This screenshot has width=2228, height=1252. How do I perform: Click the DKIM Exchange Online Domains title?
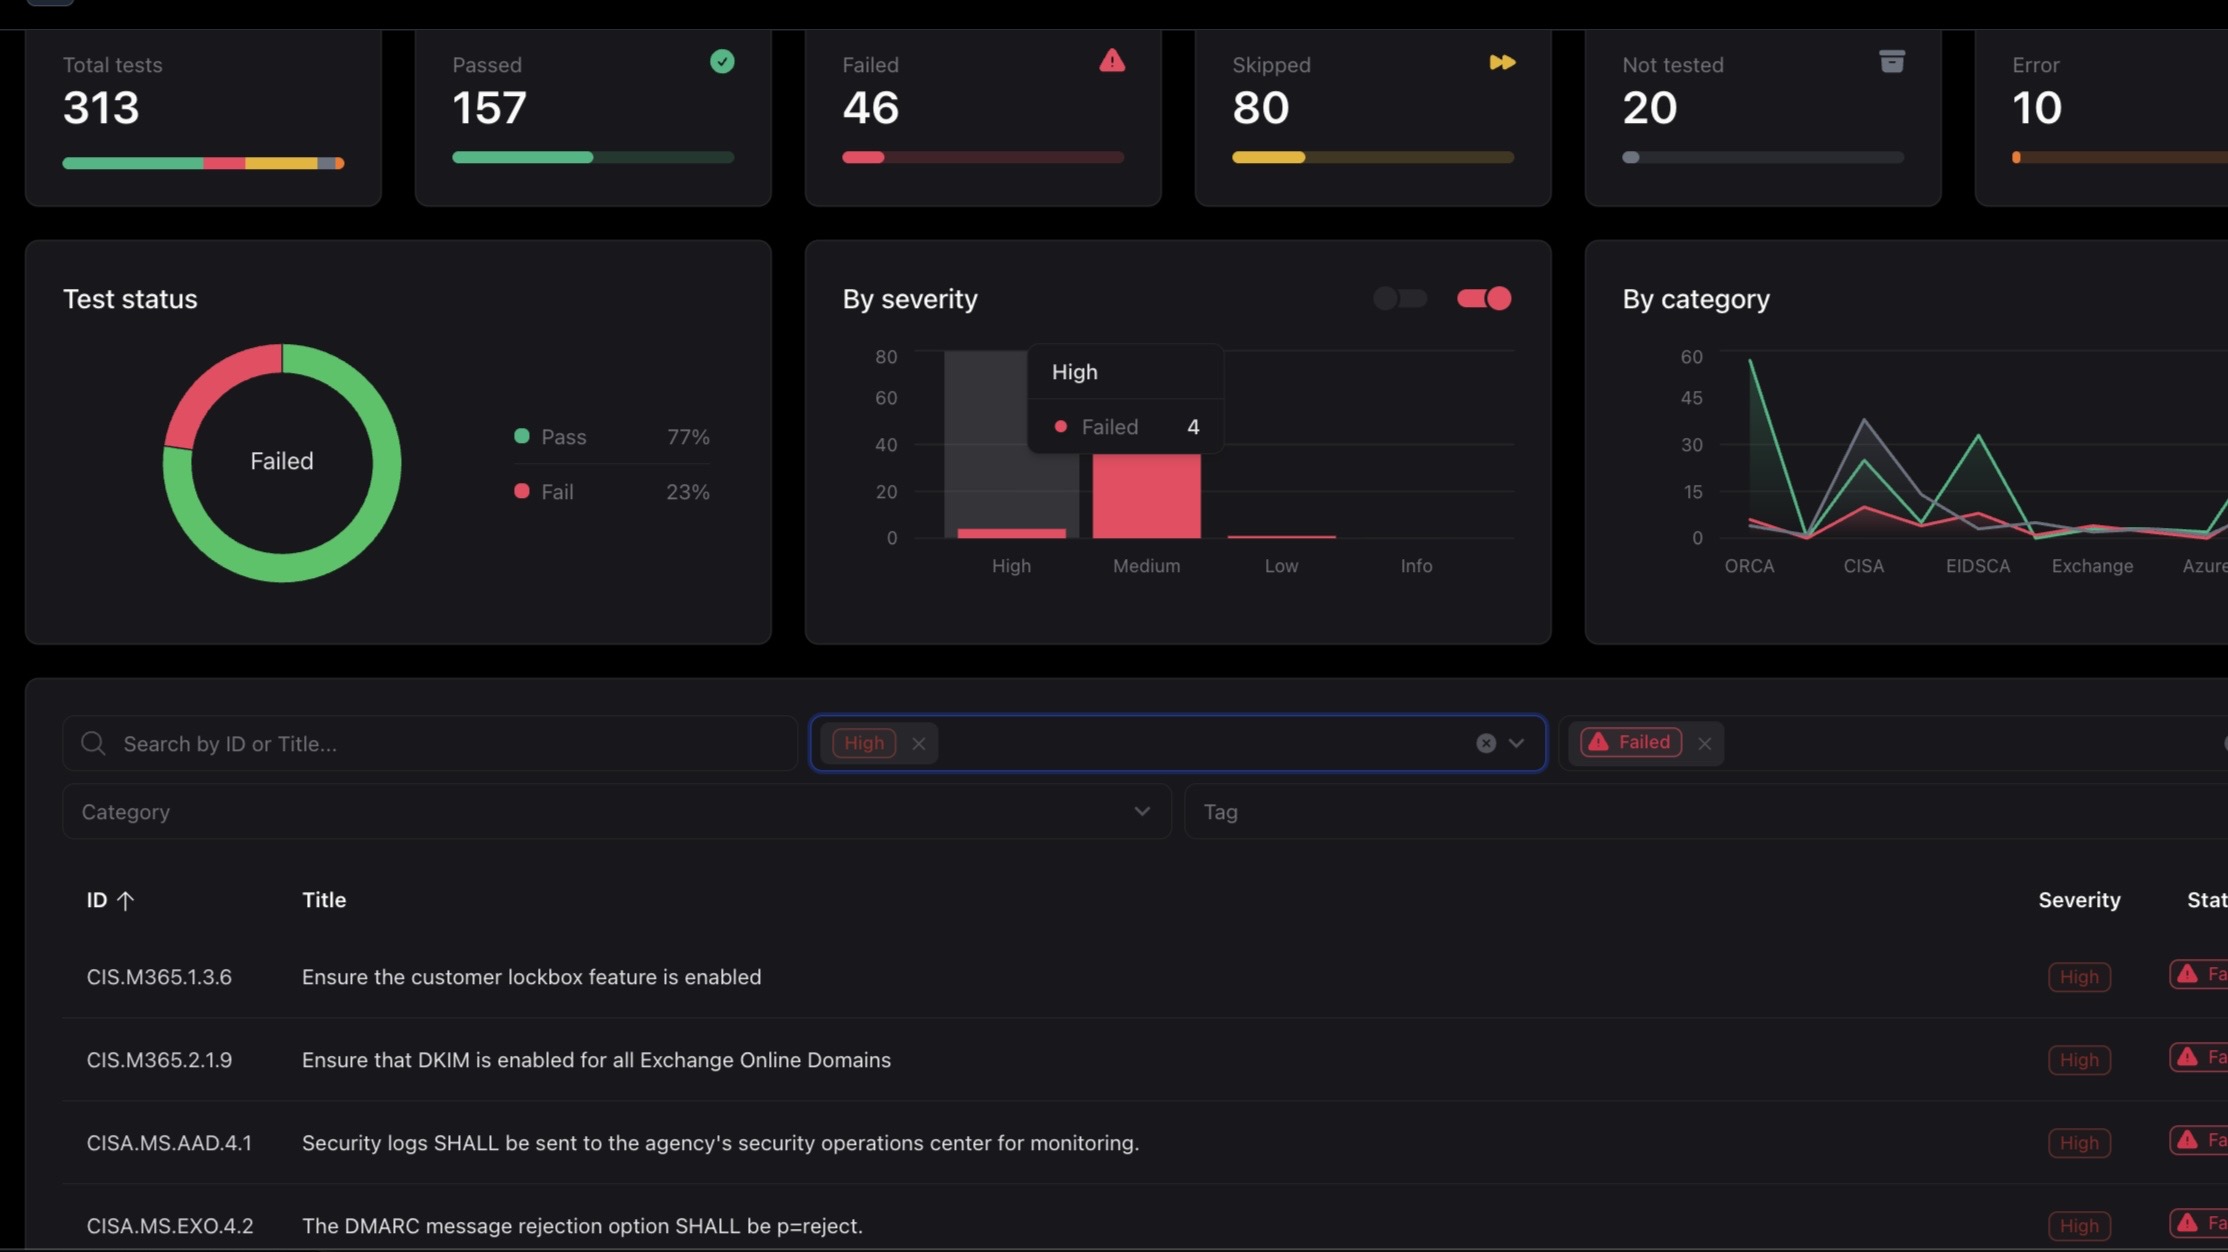596,1060
